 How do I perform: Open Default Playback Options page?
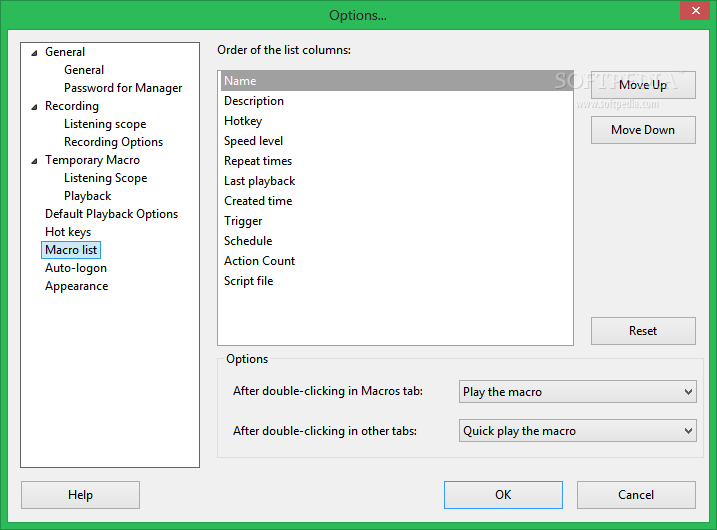coord(111,214)
